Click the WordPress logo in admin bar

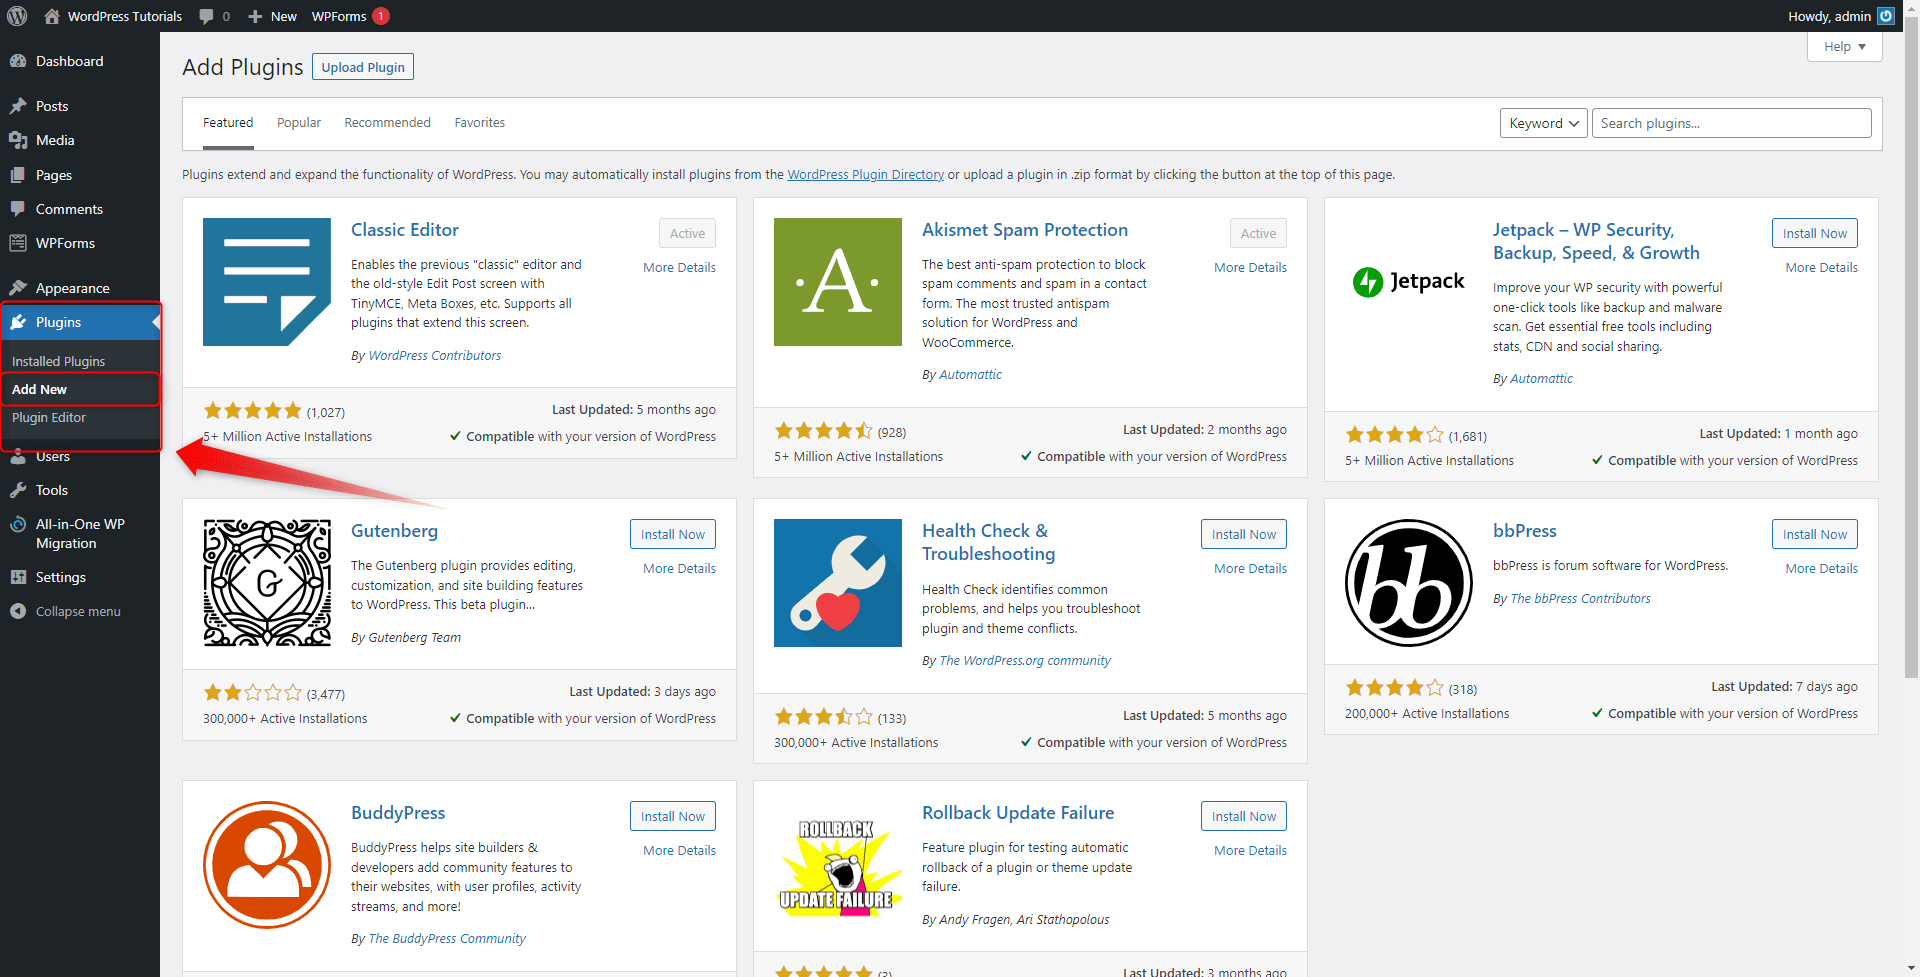coord(17,16)
